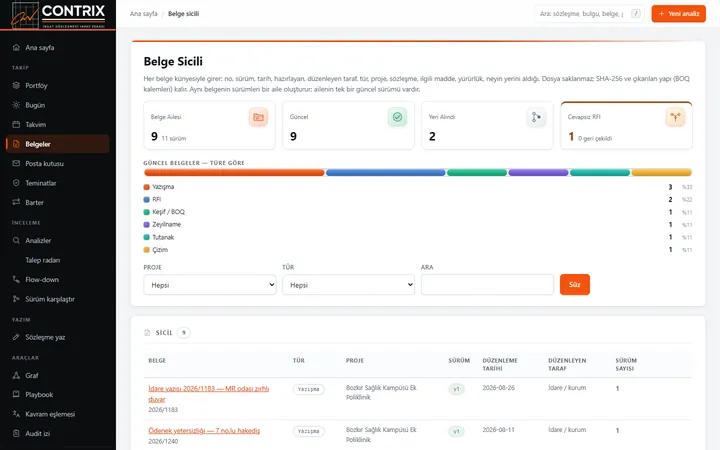Click the Çizim legend label

[x=160, y=250]
